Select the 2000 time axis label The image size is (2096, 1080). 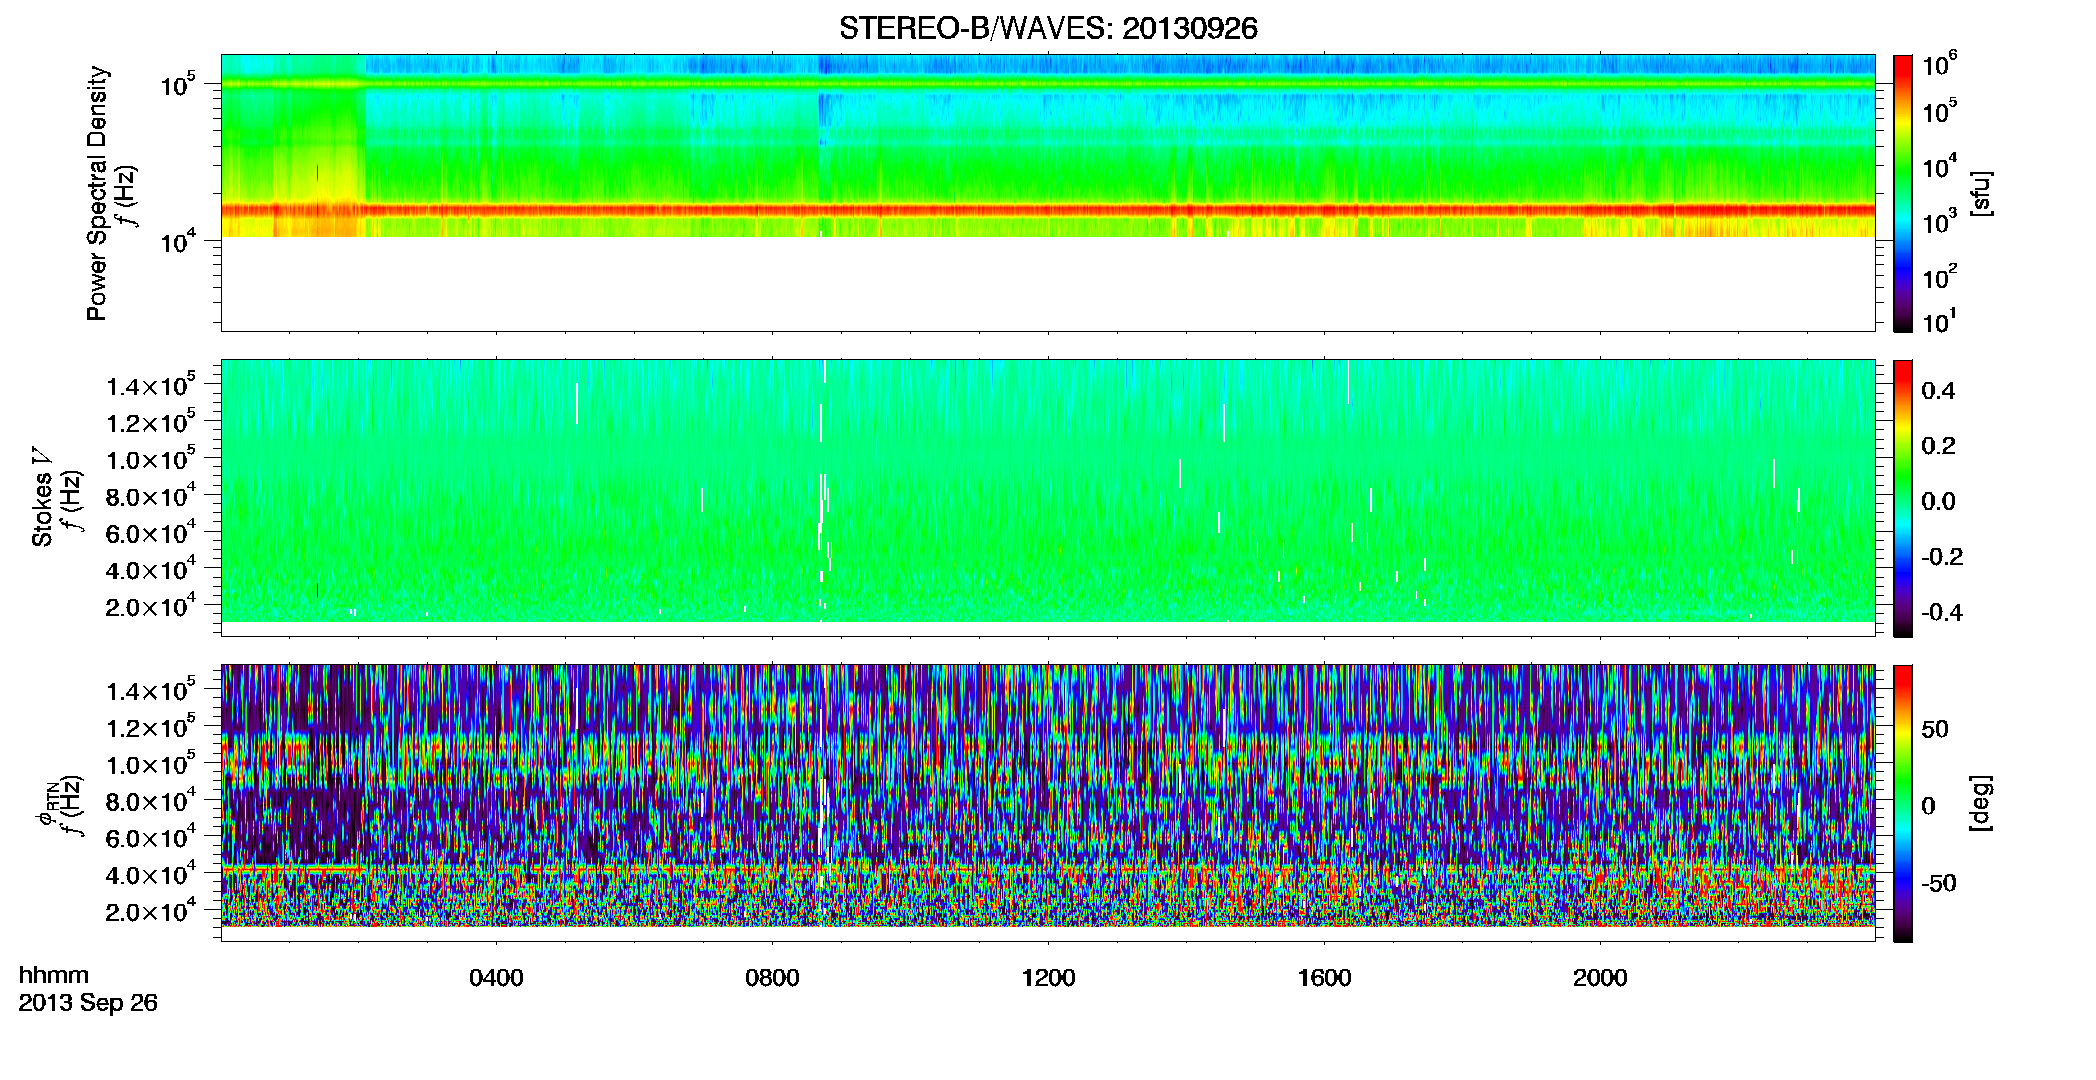1600,978
